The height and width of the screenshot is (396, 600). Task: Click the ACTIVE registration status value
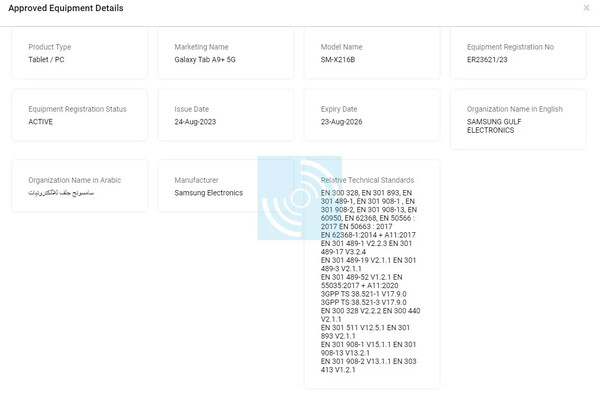(41, 122)
